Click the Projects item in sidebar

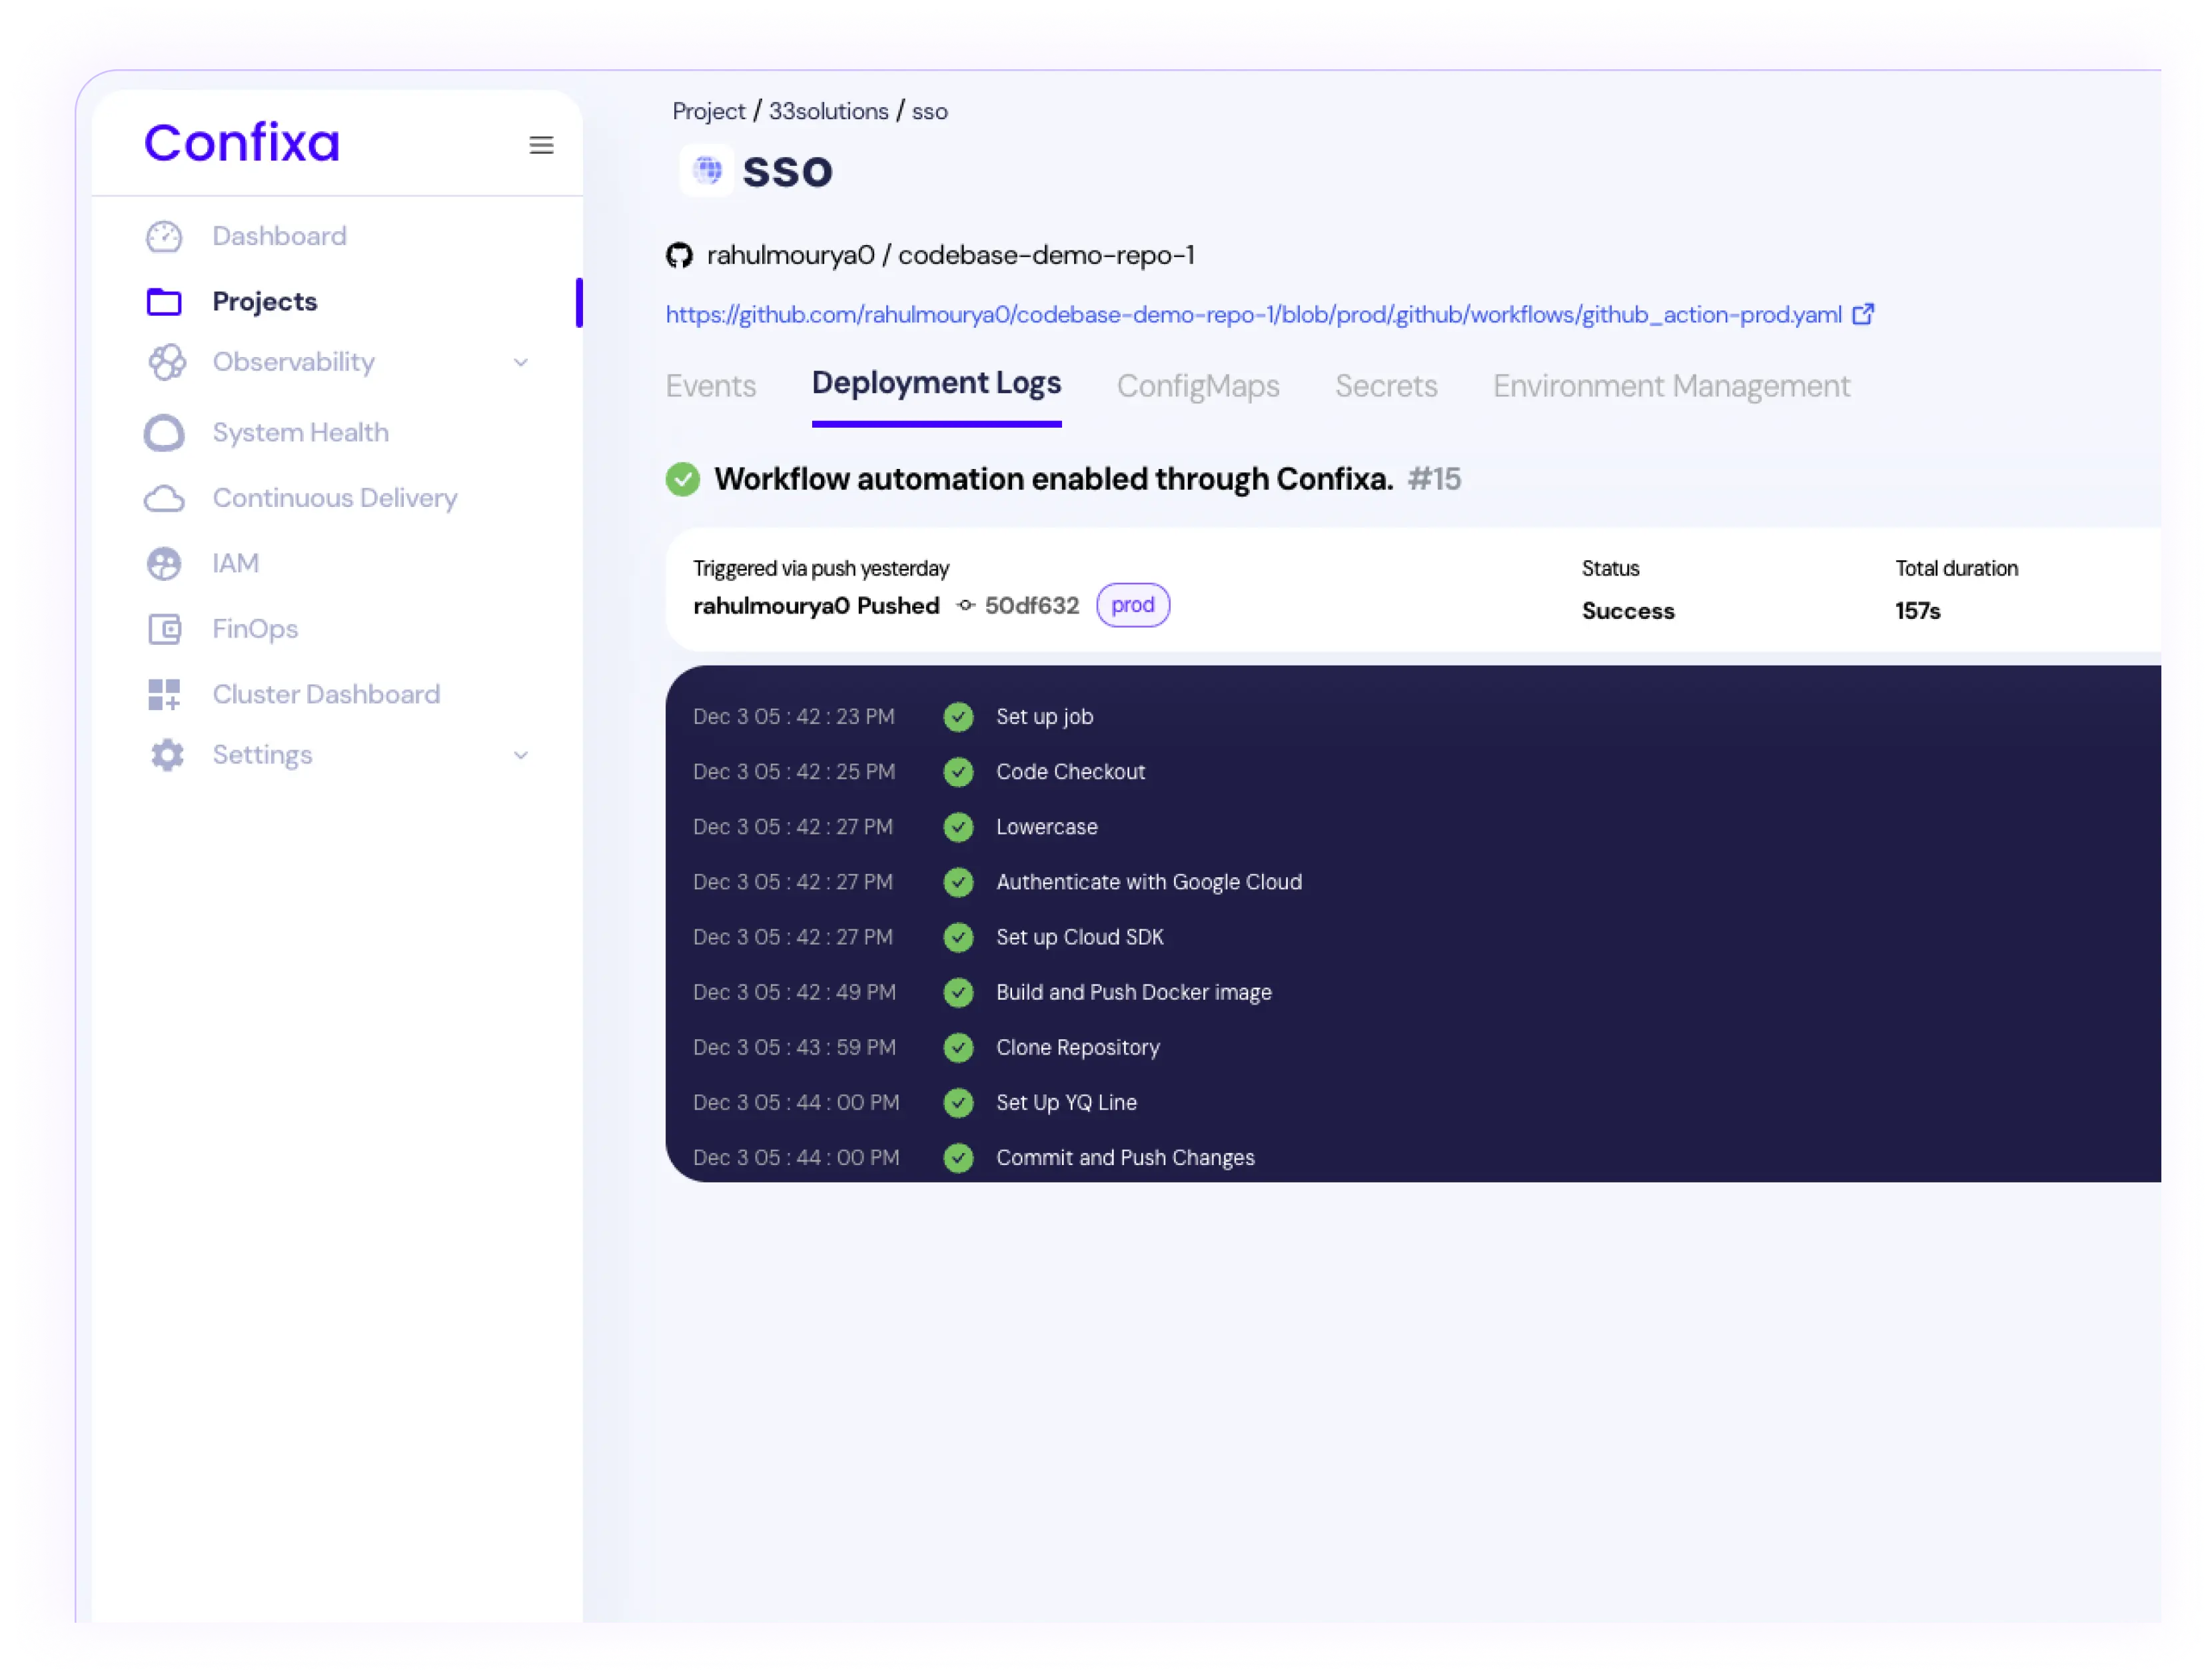click(x=264, y=301)
